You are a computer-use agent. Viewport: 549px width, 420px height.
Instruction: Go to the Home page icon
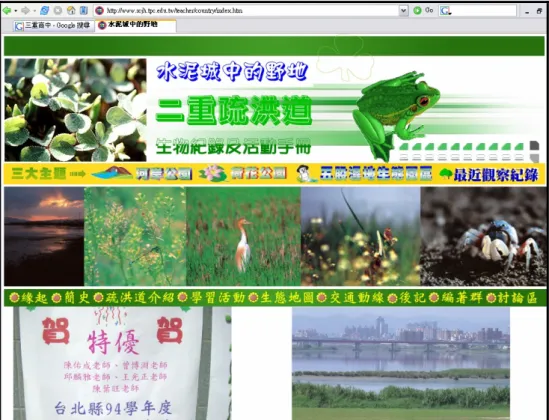(71, 10)
